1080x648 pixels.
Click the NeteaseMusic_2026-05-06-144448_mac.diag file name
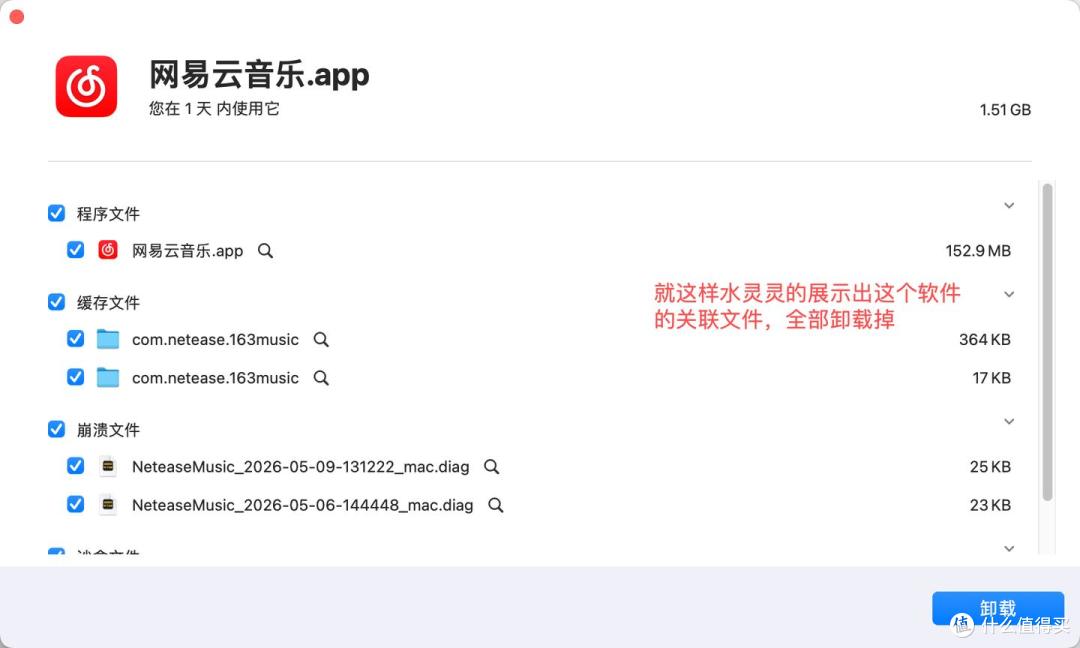(x=302, y=505)
